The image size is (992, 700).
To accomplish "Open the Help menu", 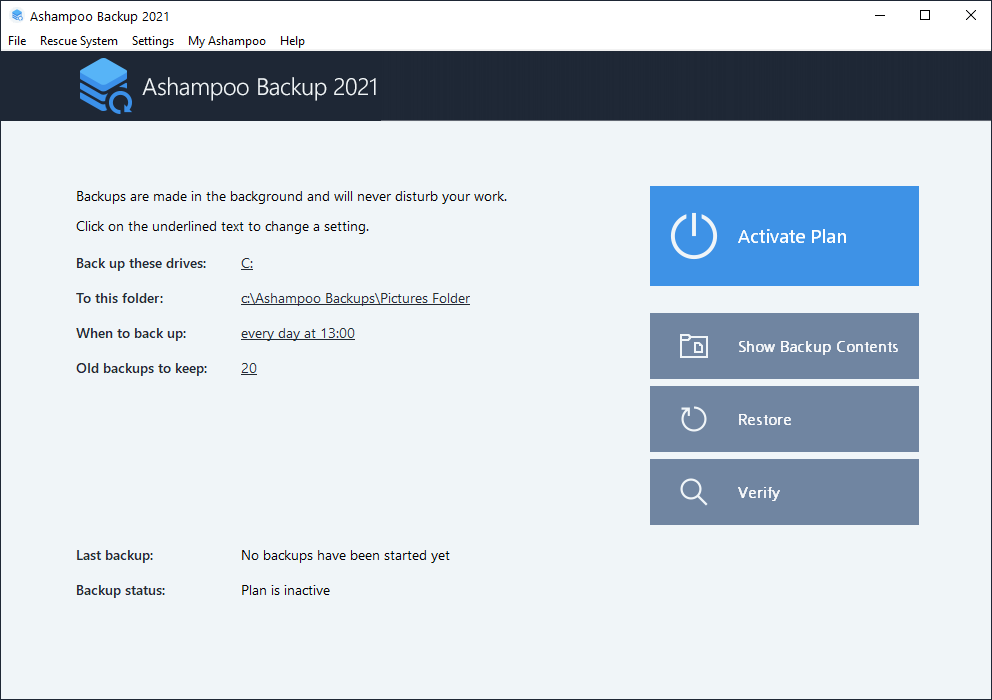I will [x=292, y=41].
